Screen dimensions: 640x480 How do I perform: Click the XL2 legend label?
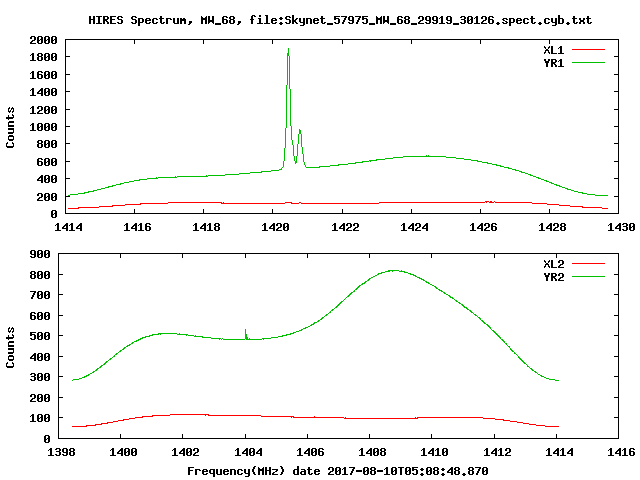click(x=553, y=264)
